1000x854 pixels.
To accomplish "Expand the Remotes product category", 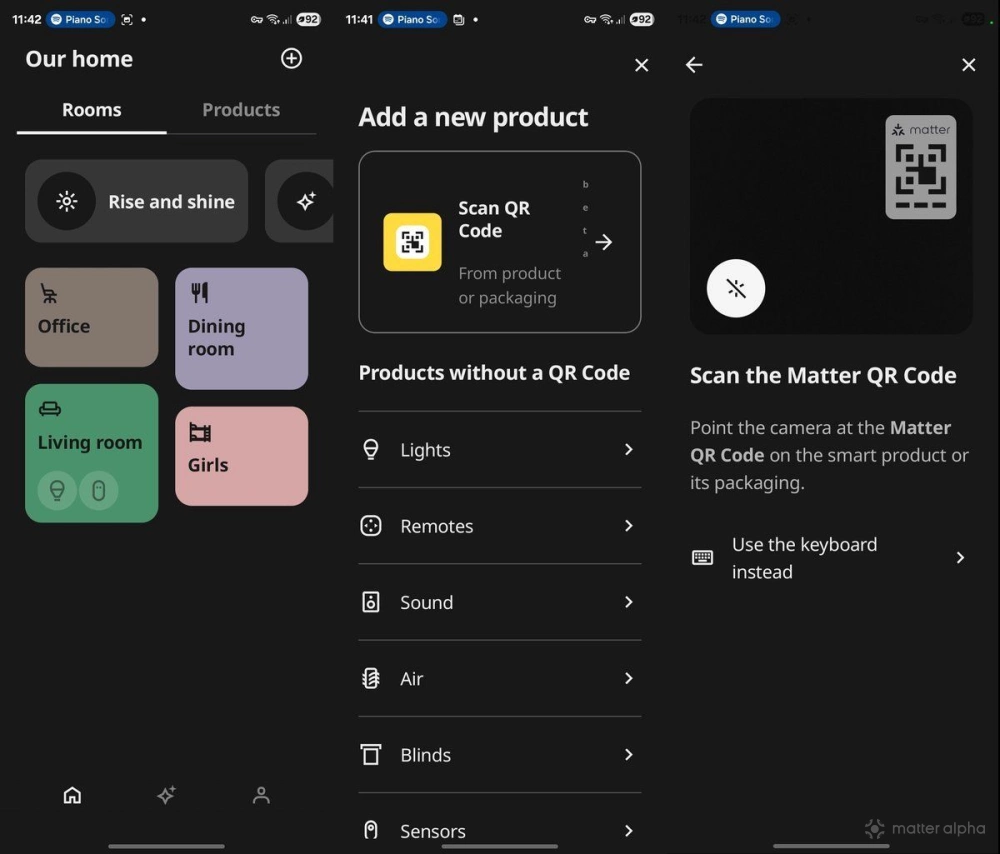I will (x=499, y=526).
